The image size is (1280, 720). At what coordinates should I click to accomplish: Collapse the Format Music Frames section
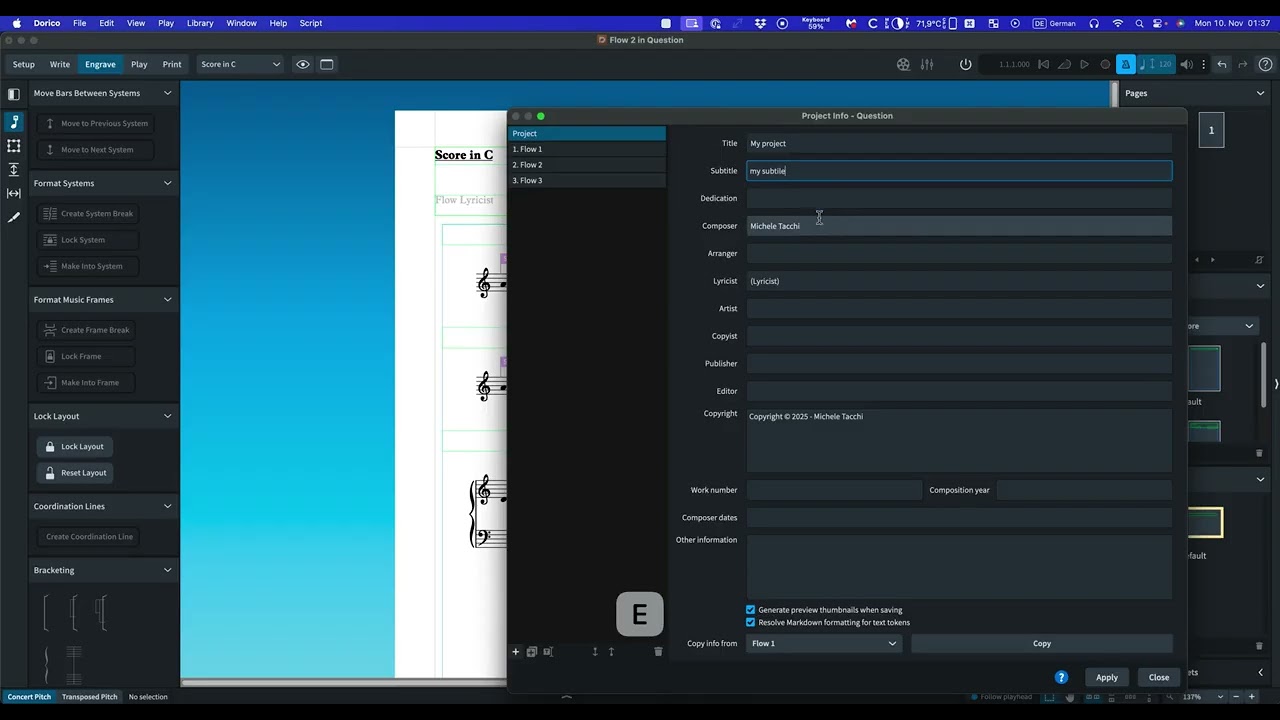168,299
